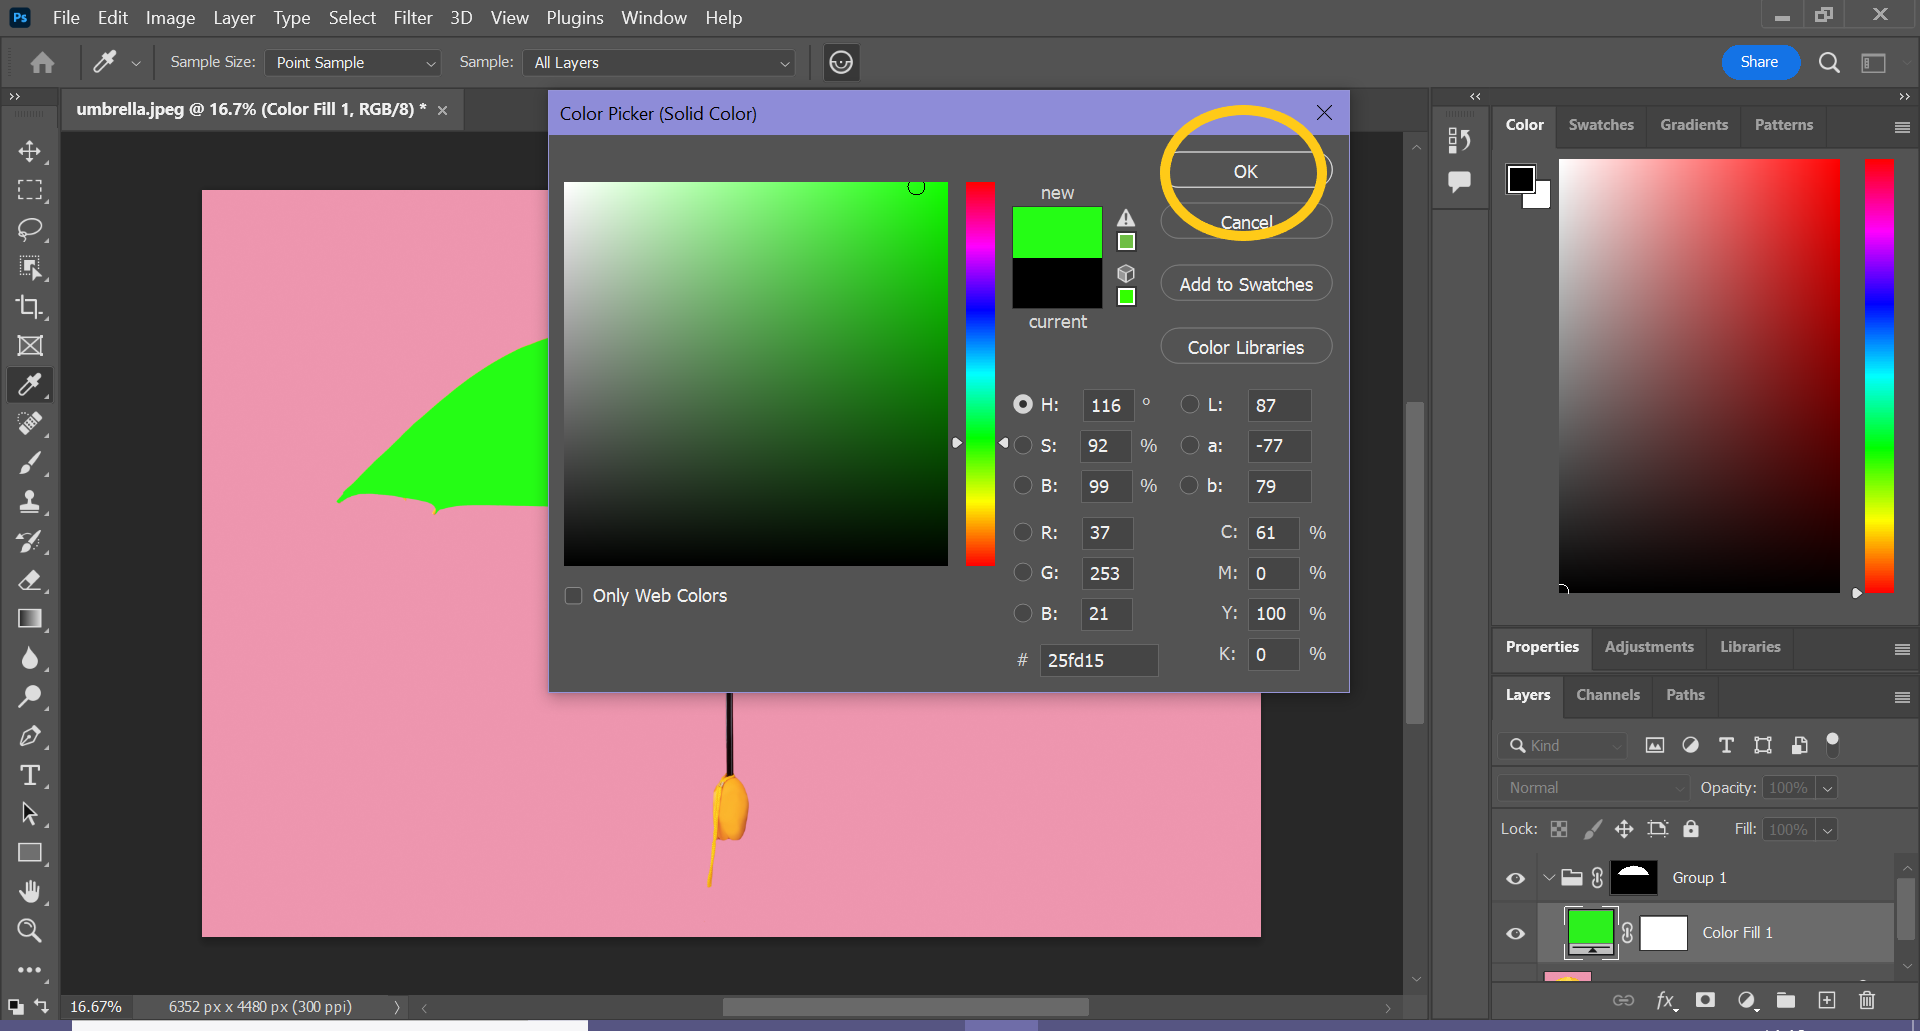Viewport: 1920px width, 1031px height.
Task: Switch to the Adjustments tab
Action: pyautogui.click(x=1649, y=647)
